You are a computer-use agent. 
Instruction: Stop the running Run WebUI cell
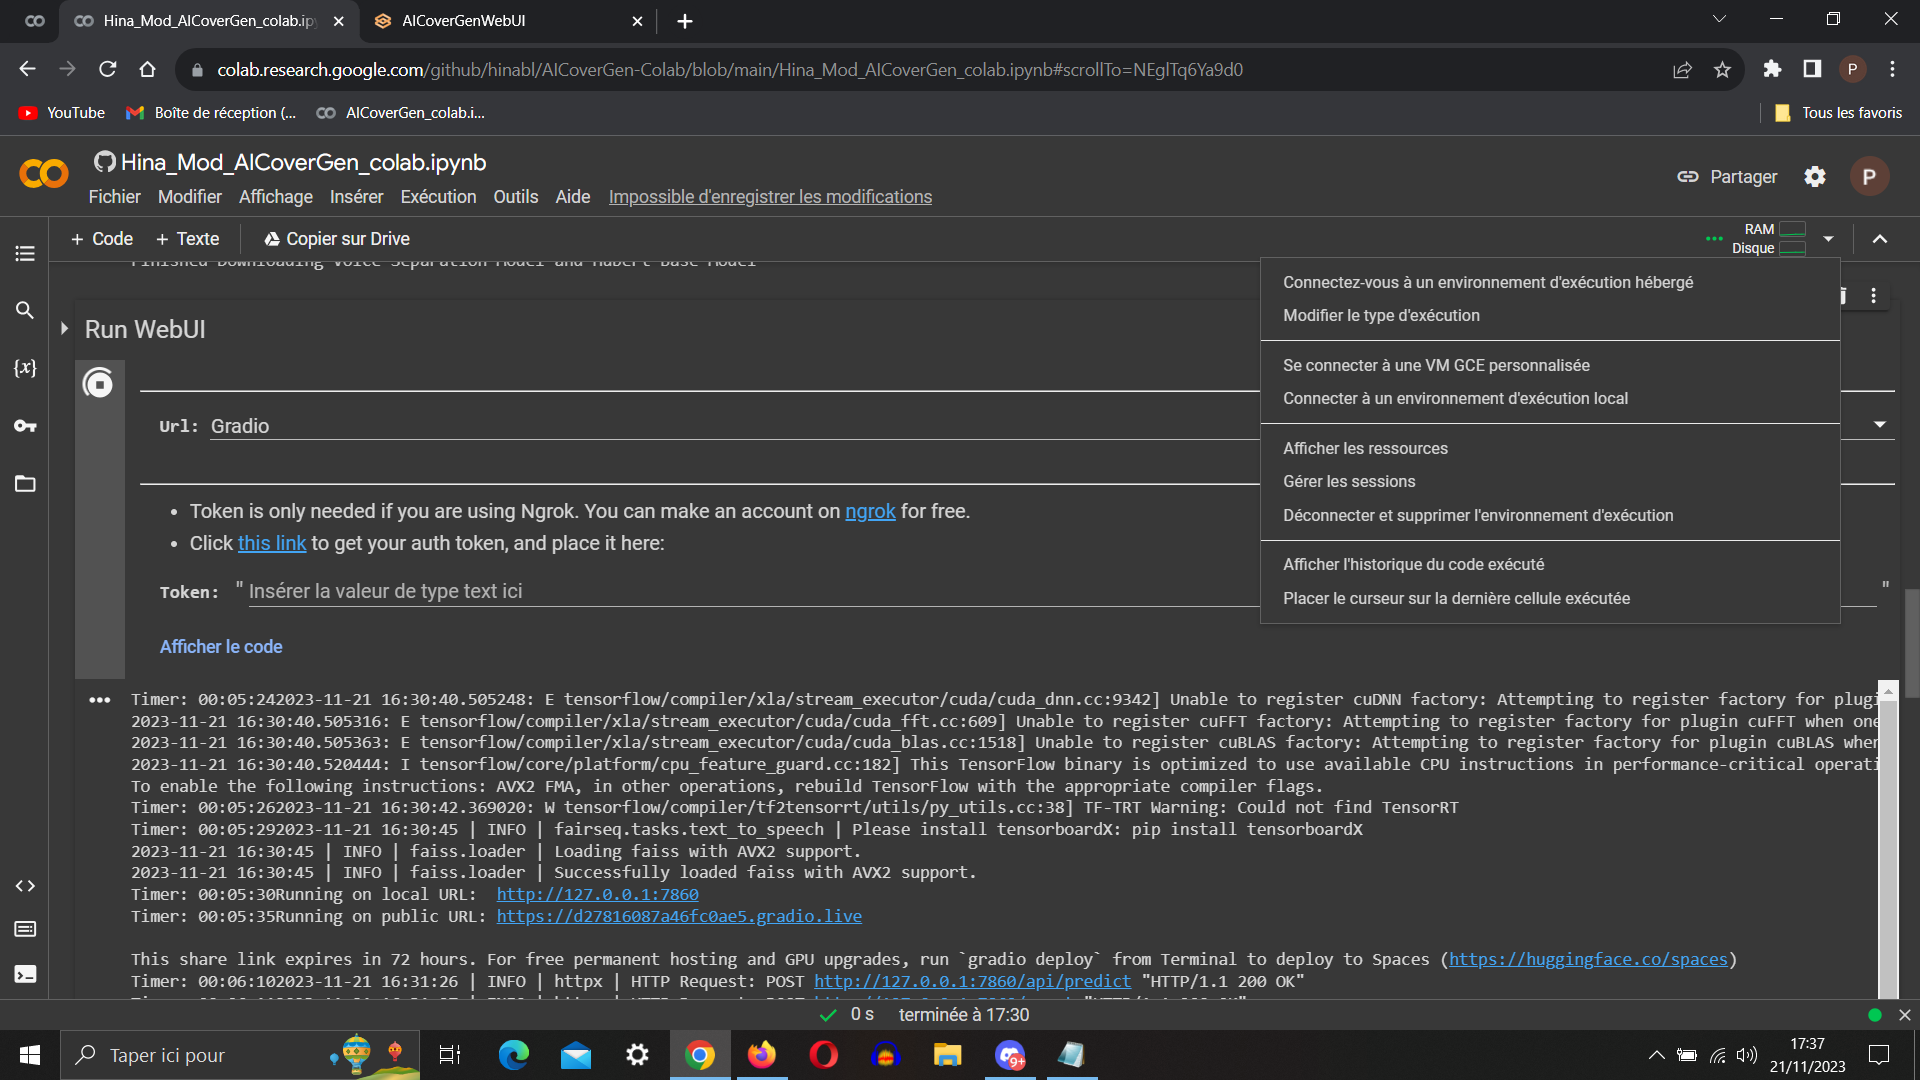coord(98,383)
